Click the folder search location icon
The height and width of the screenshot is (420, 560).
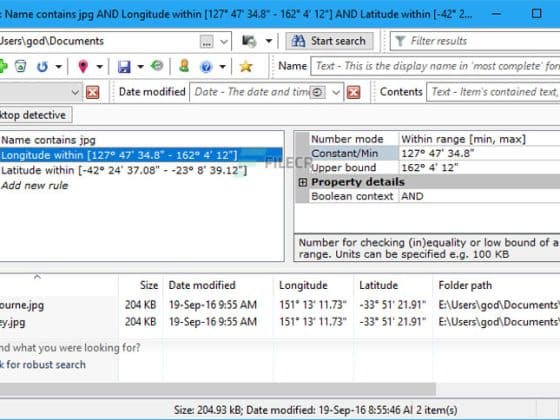coord(249,41)
